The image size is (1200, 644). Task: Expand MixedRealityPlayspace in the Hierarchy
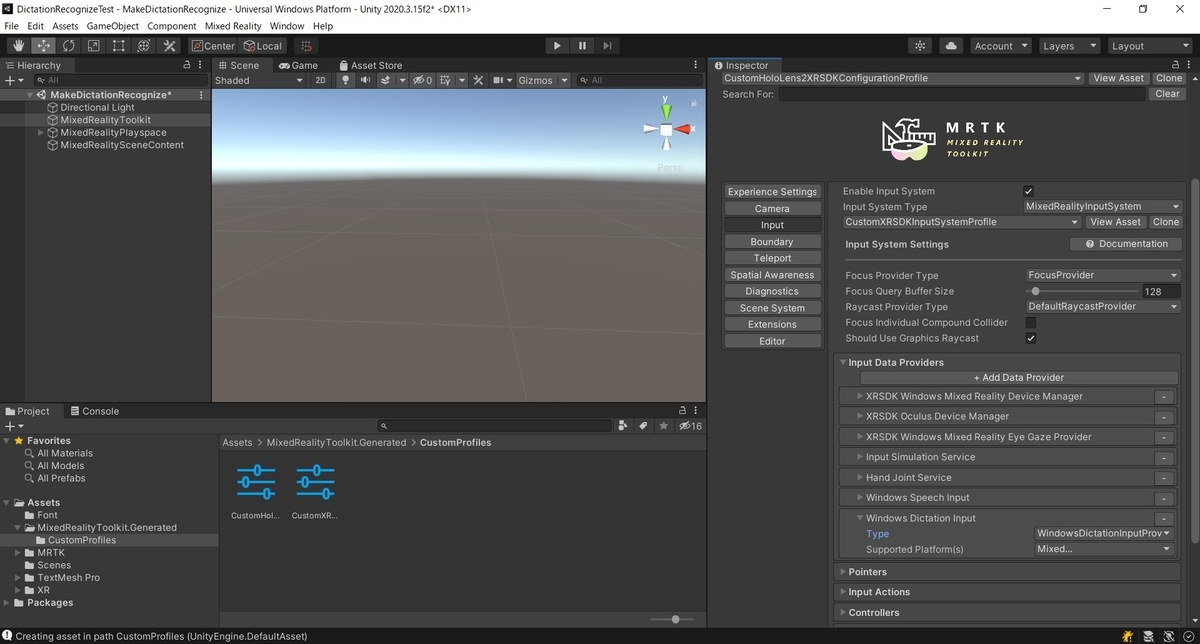(x=40, y=132)
